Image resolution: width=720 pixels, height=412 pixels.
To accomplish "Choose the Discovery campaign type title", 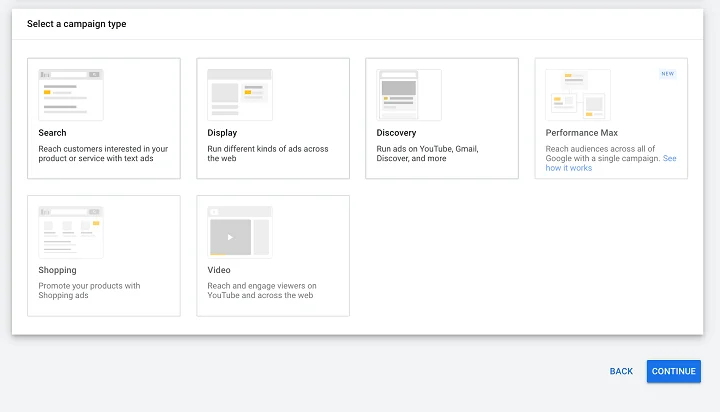I will [396, 133].
